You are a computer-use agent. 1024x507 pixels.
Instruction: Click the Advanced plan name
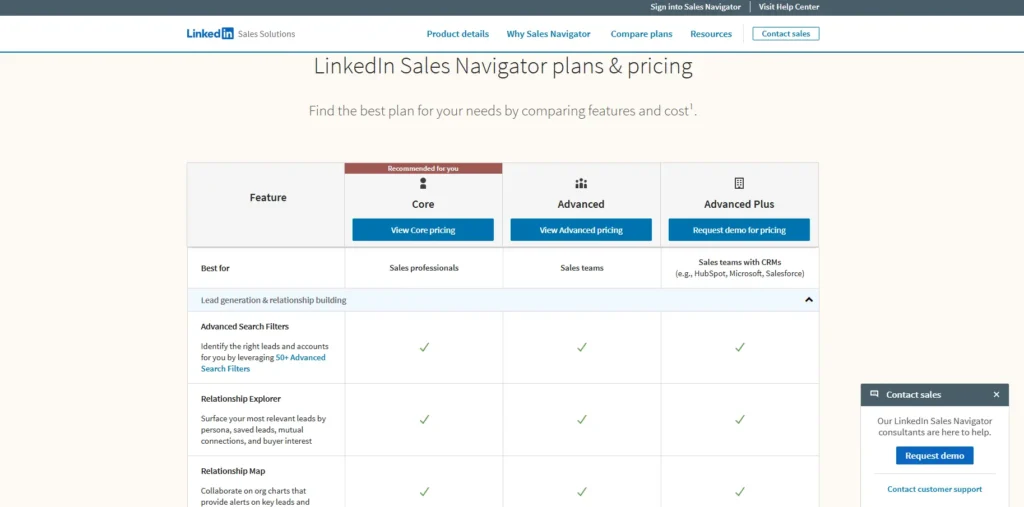tap(581, 204)
